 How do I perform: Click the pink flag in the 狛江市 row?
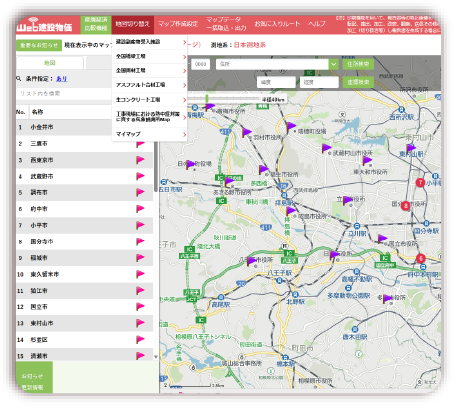140,291
